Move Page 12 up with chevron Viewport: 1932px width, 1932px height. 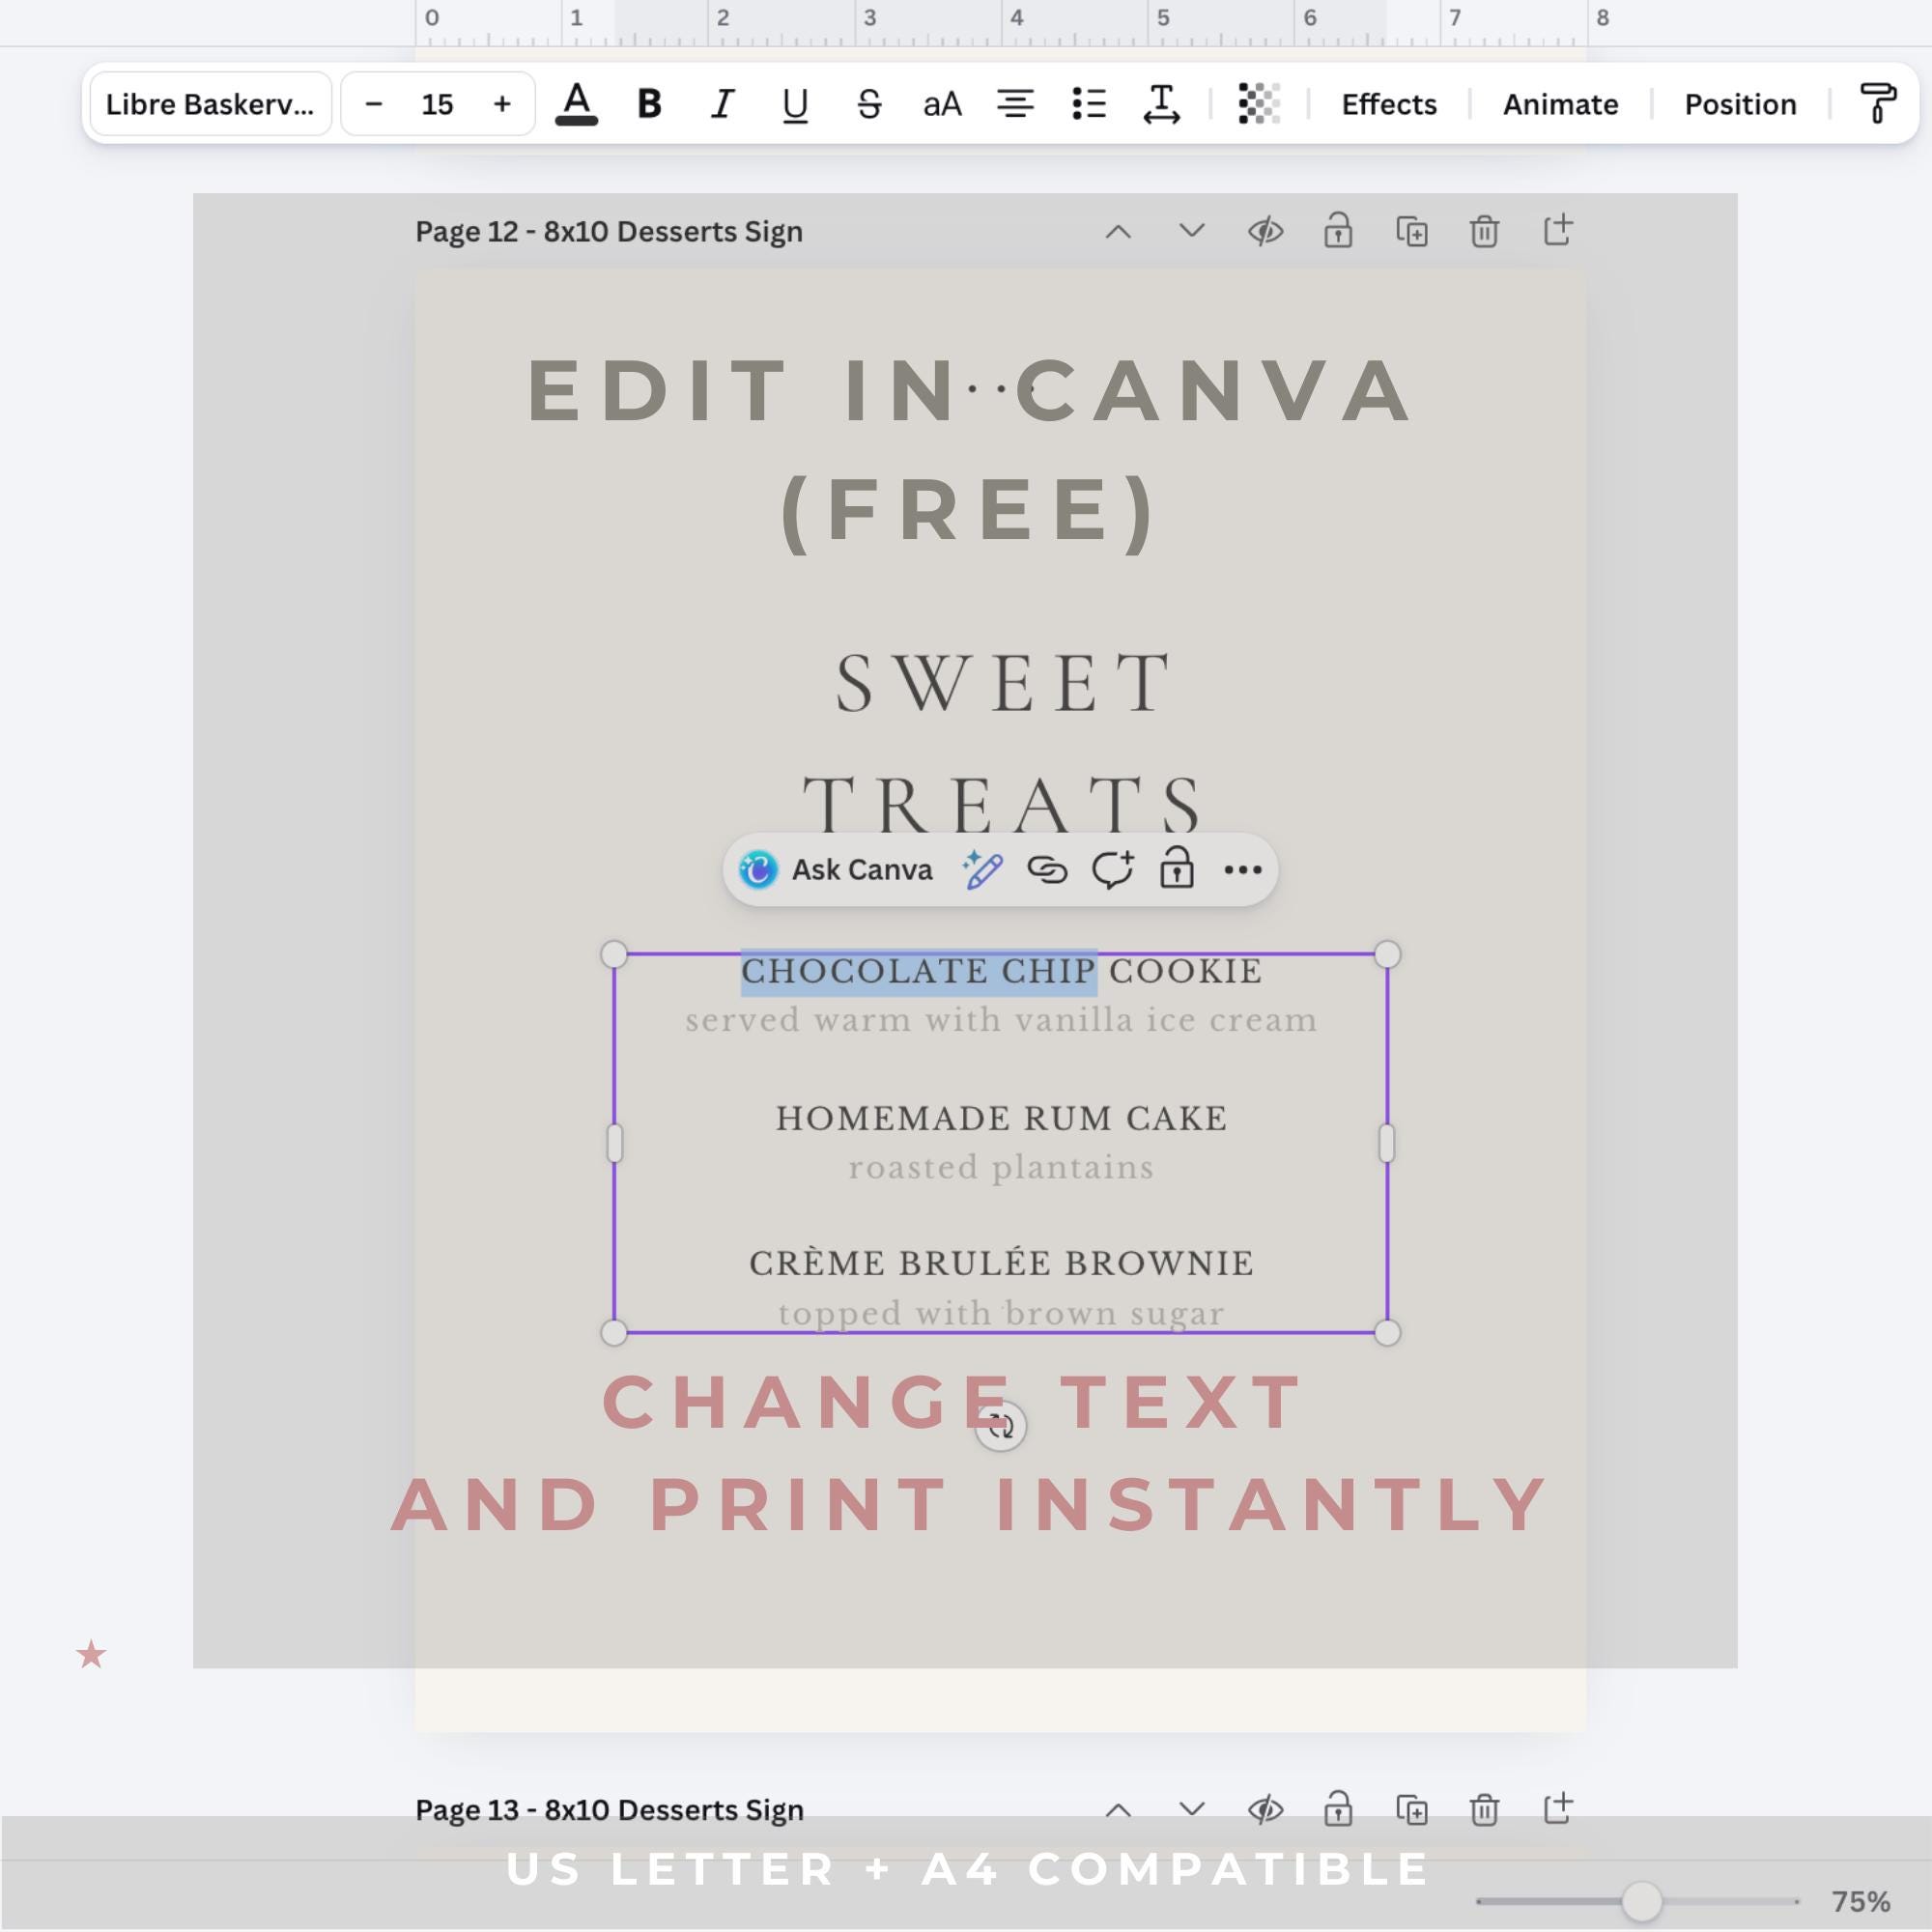point(1118,232)
